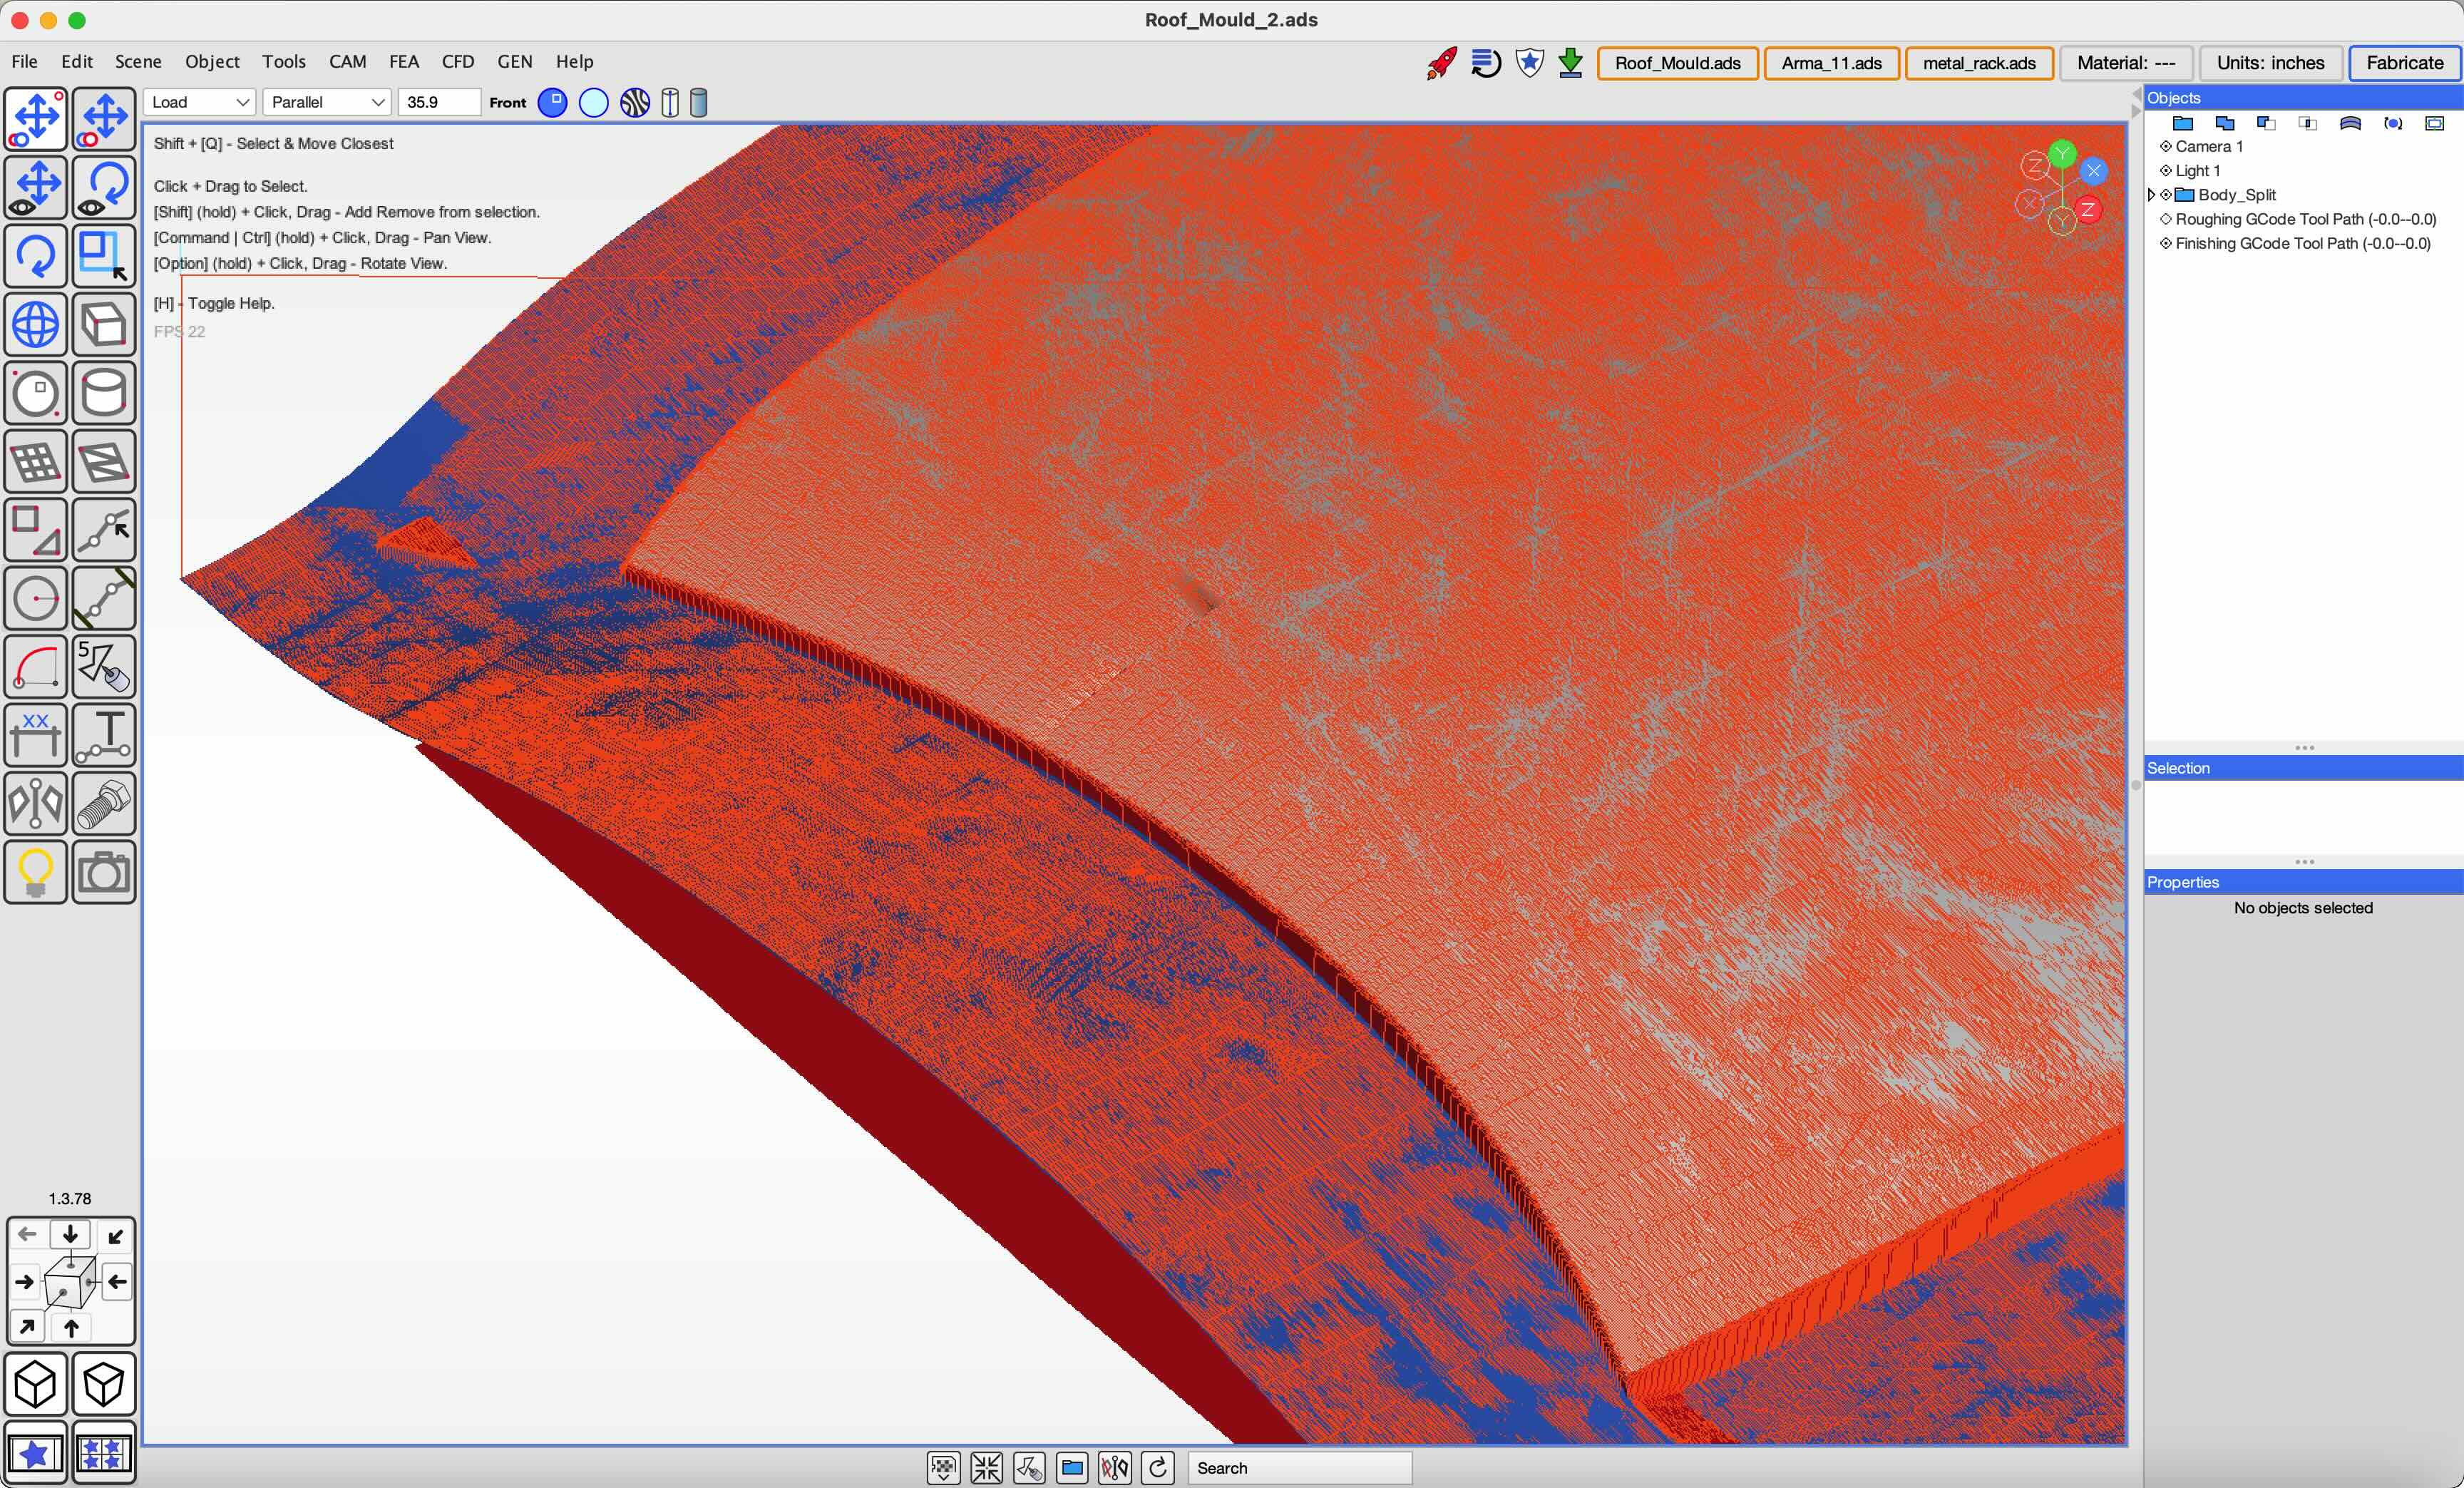Choose the cylinder primitive tool

coord(104,393)
